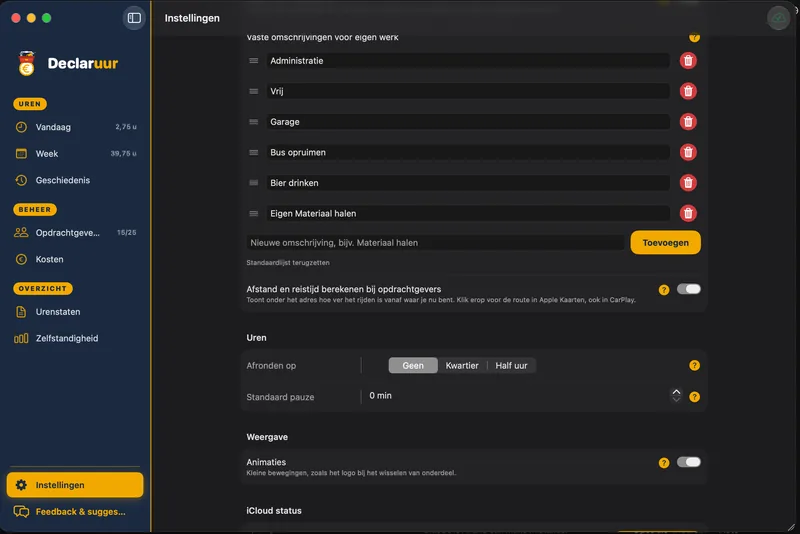
Task: Open help for Standaard pauze setting
Action: pyautogui.click(x=694, y=397)
